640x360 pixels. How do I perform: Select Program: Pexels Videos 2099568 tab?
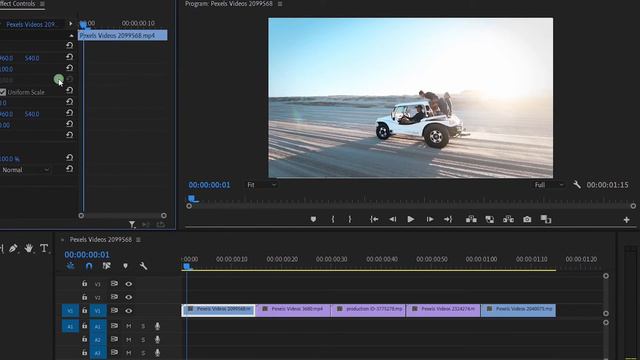[229, 4]
